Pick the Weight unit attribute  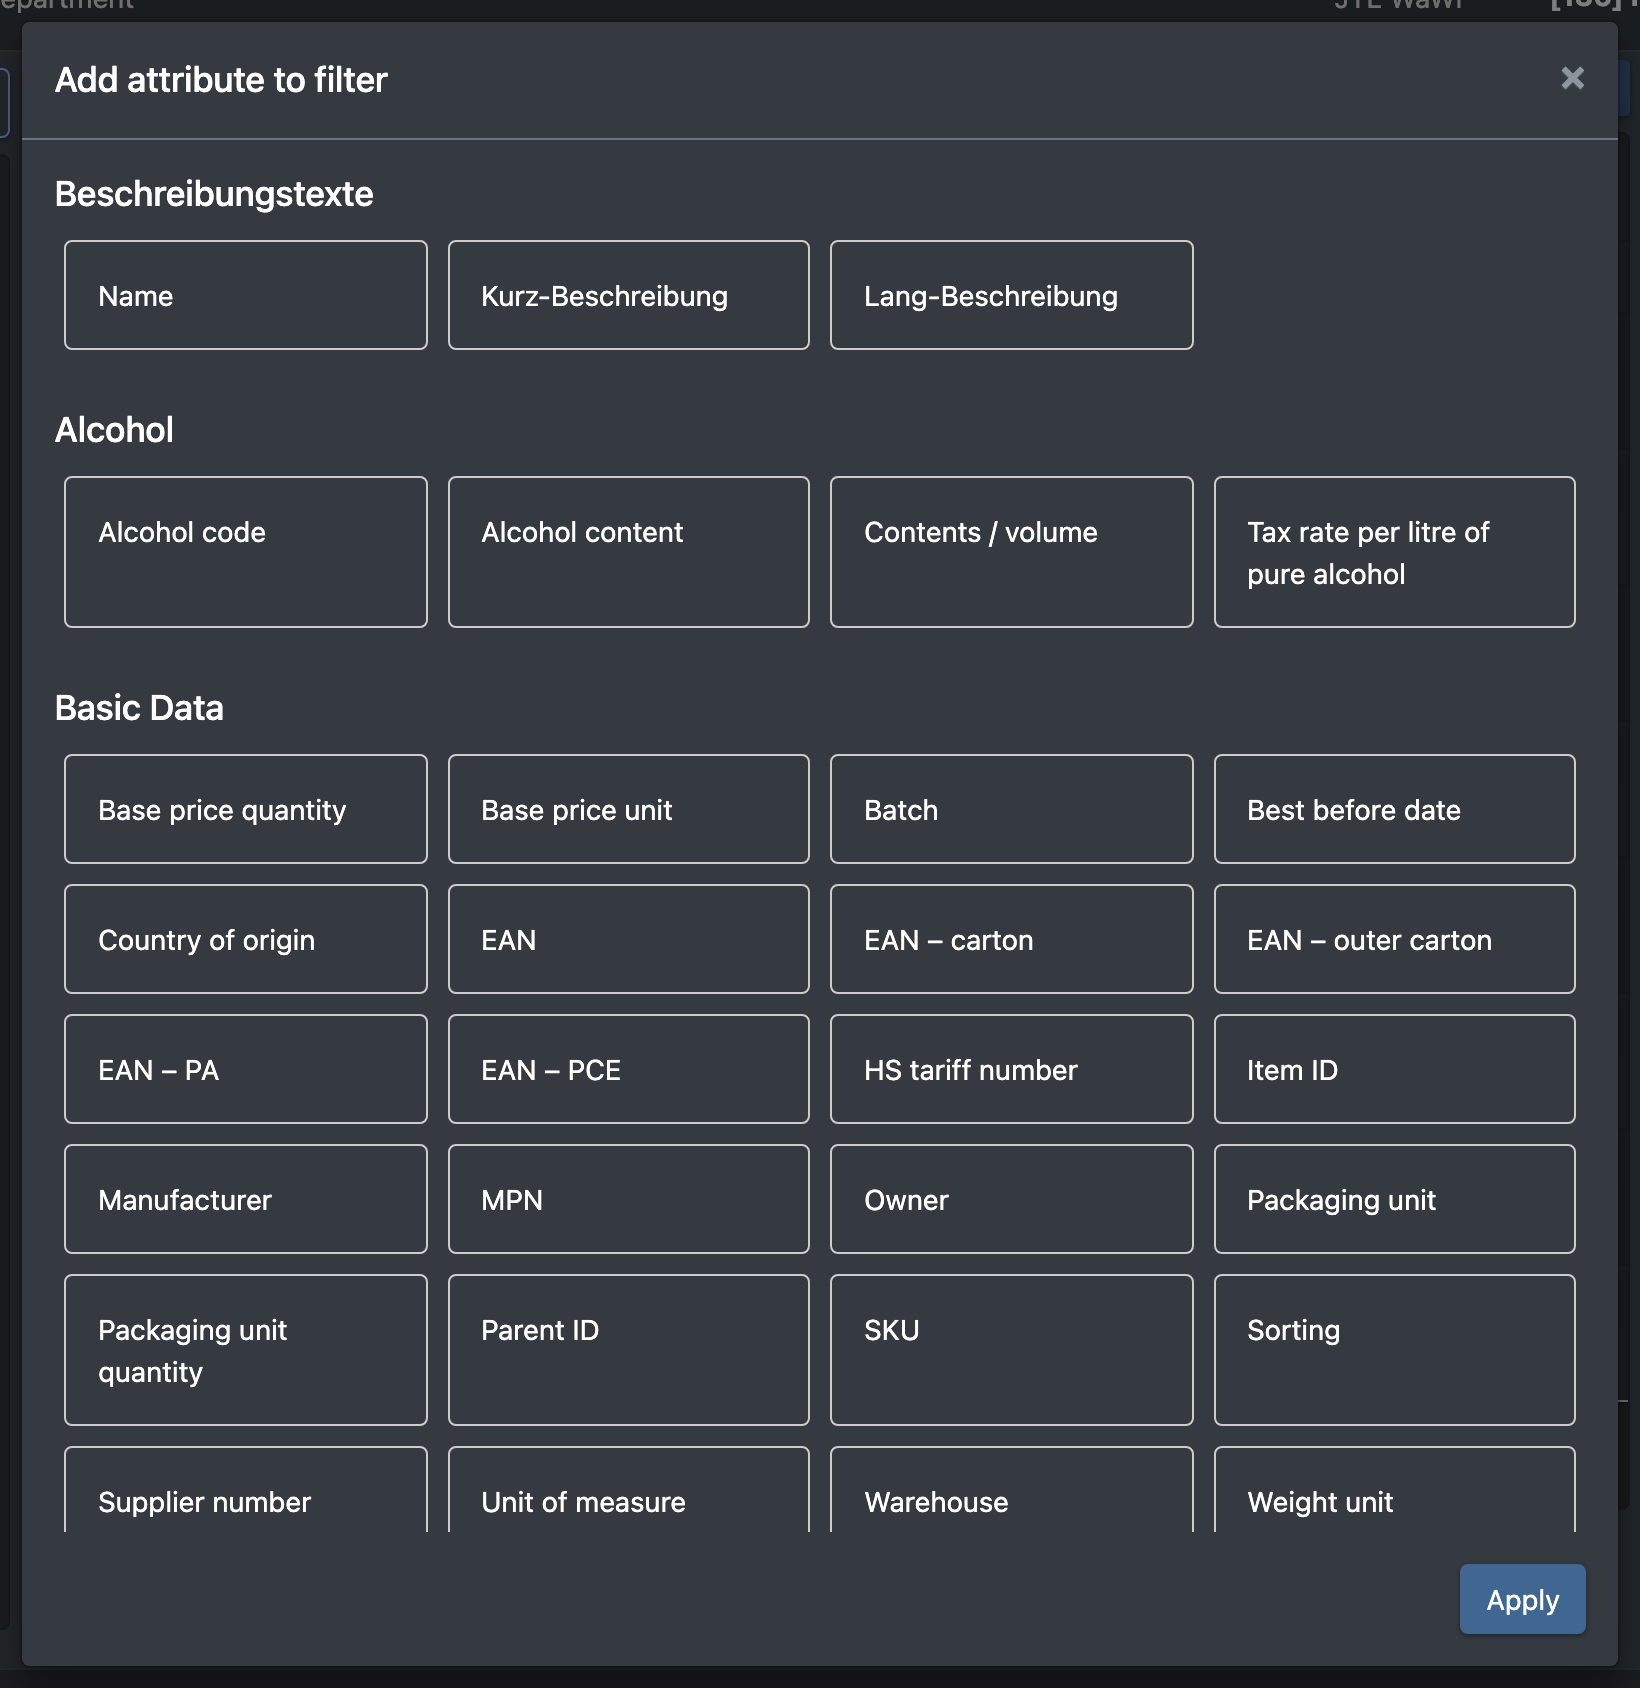[x=1395, y=1490]
